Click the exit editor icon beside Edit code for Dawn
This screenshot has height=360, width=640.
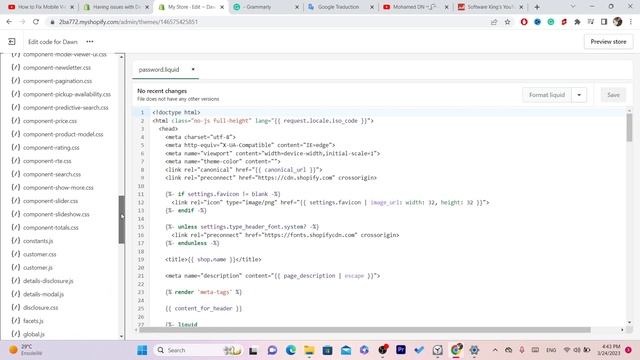pos(12,42)
